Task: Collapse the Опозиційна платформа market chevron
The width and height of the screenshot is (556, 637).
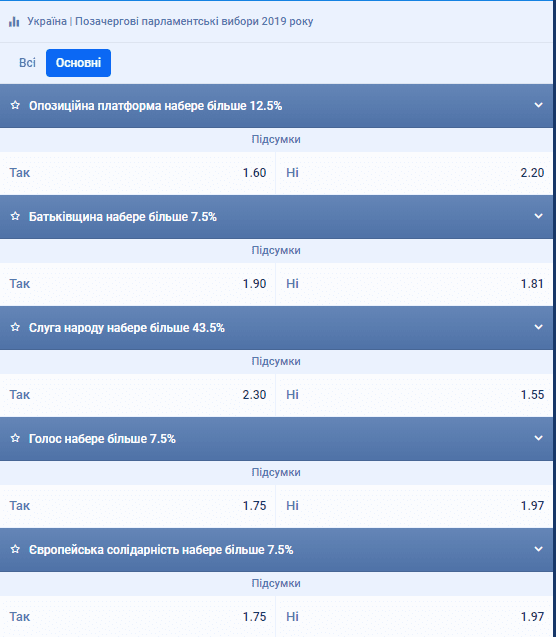Action: (x=539, y=105)
